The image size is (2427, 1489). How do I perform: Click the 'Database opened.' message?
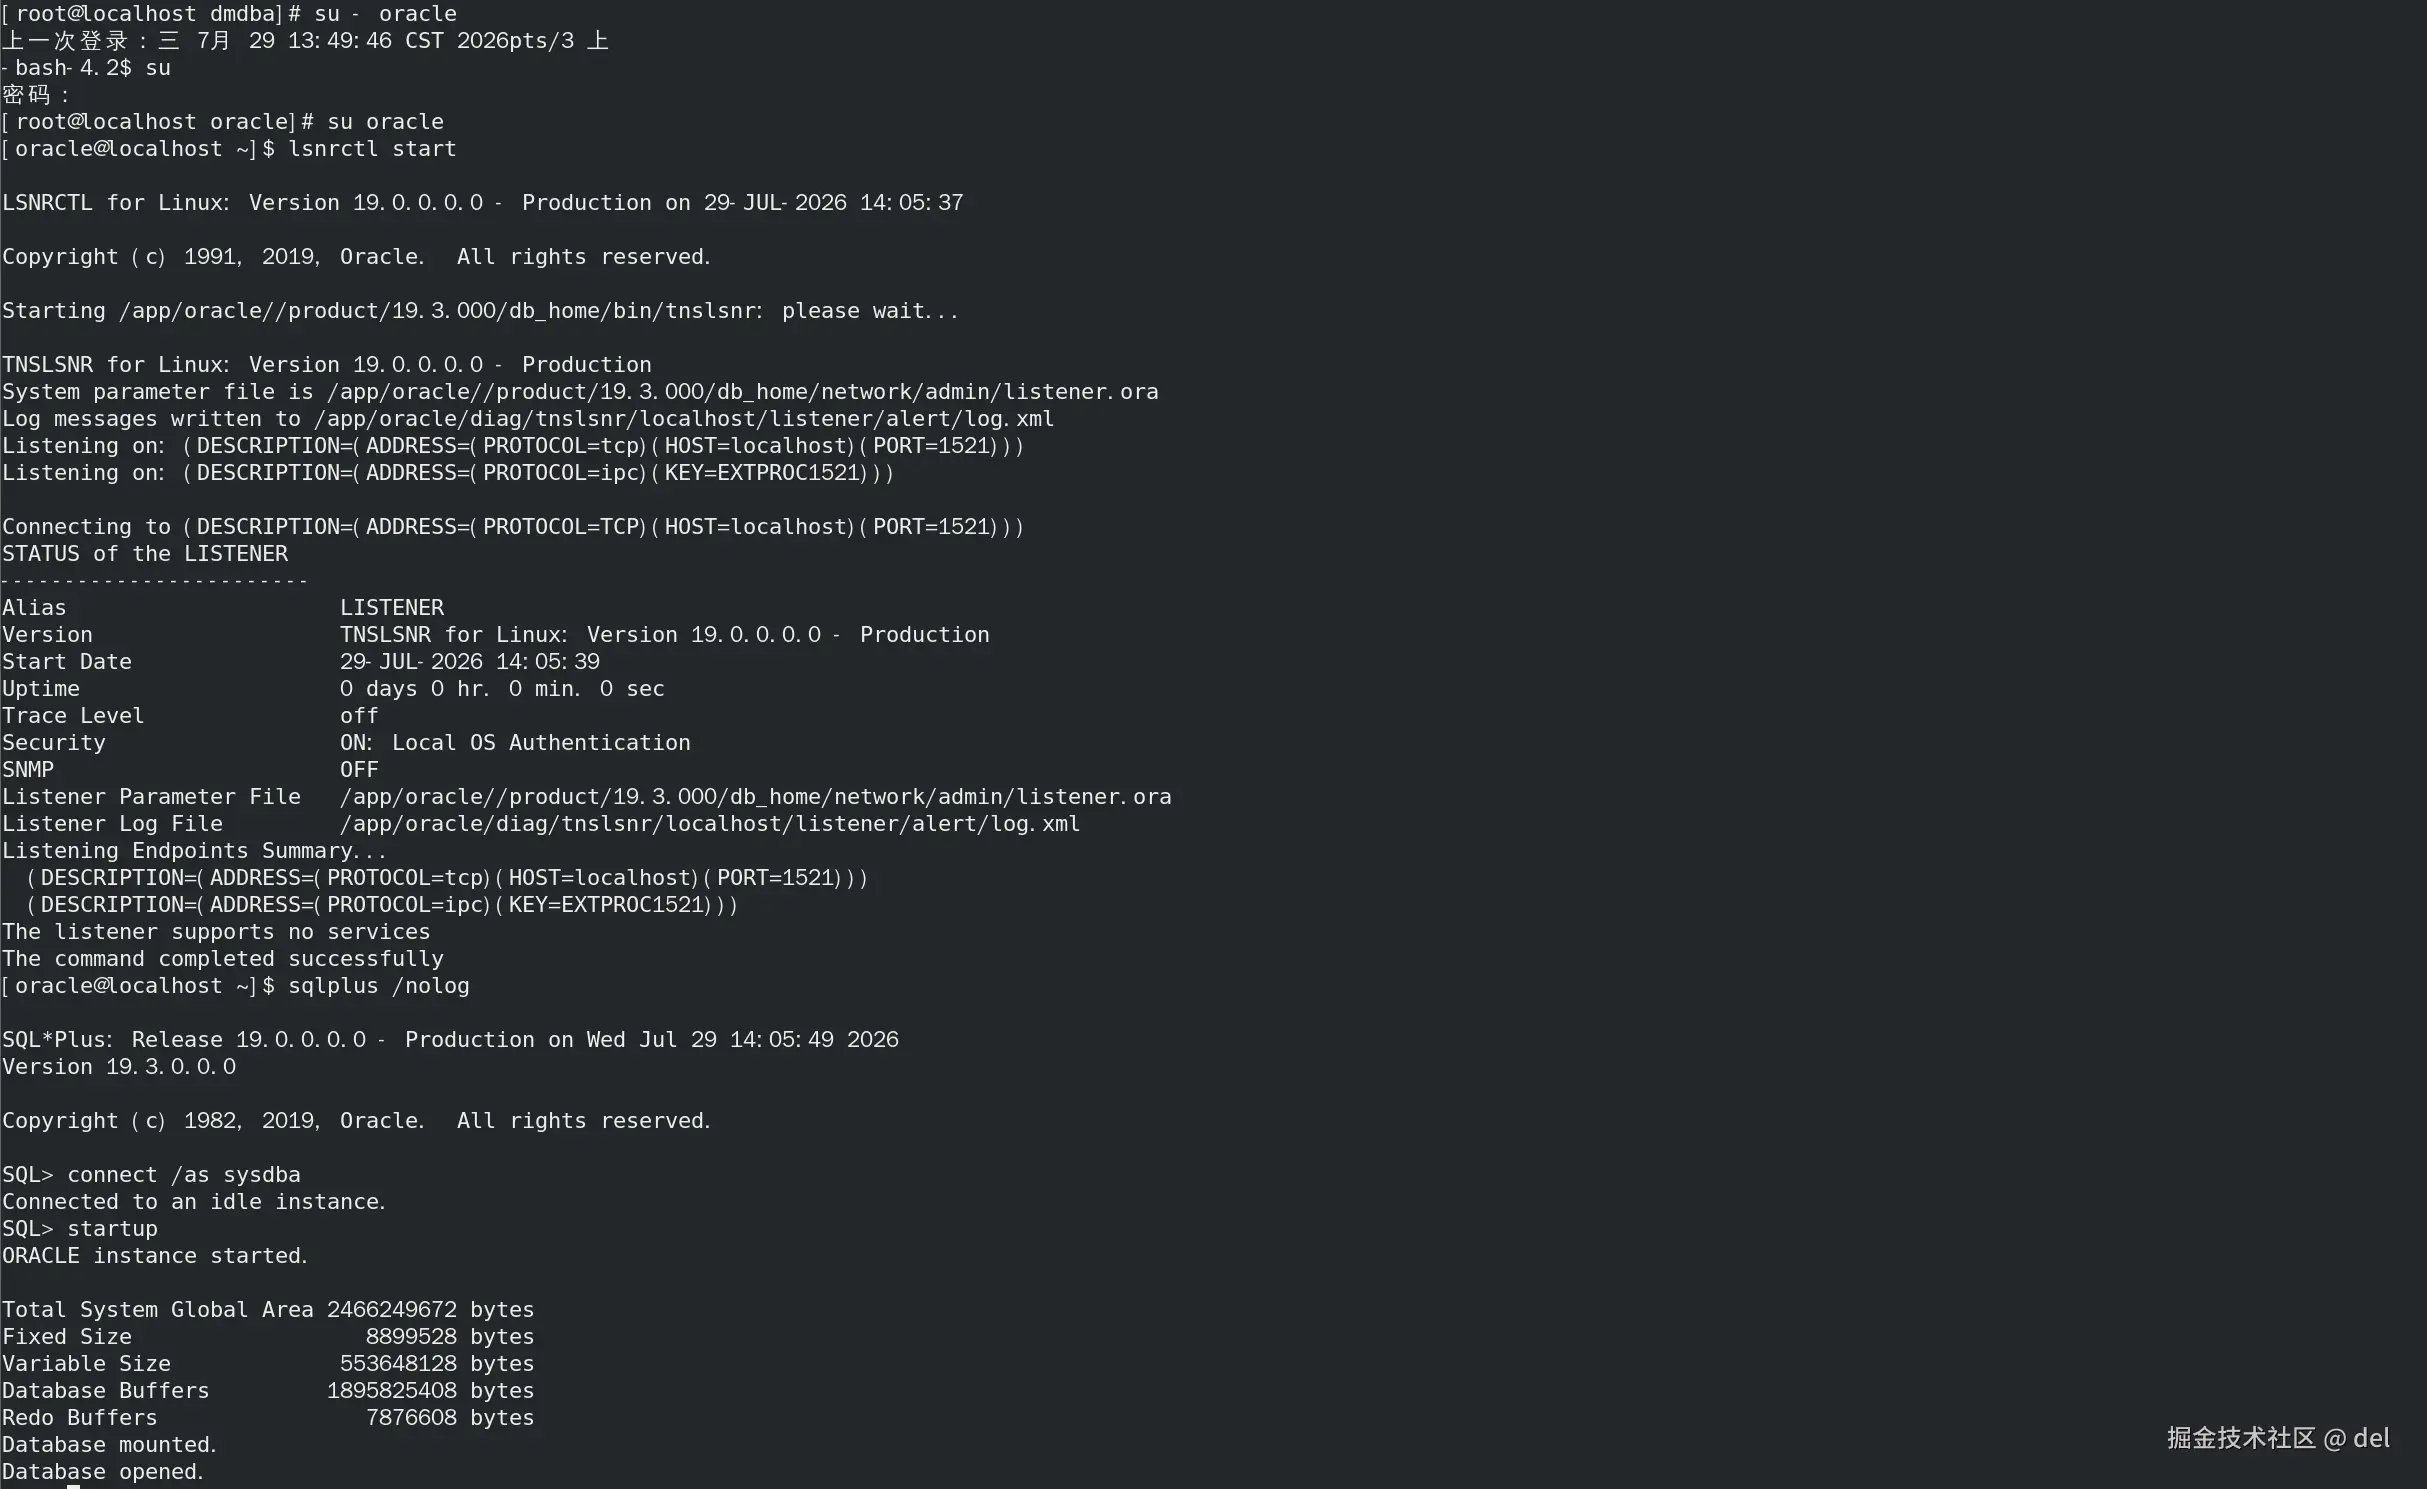pos(102,1472)
